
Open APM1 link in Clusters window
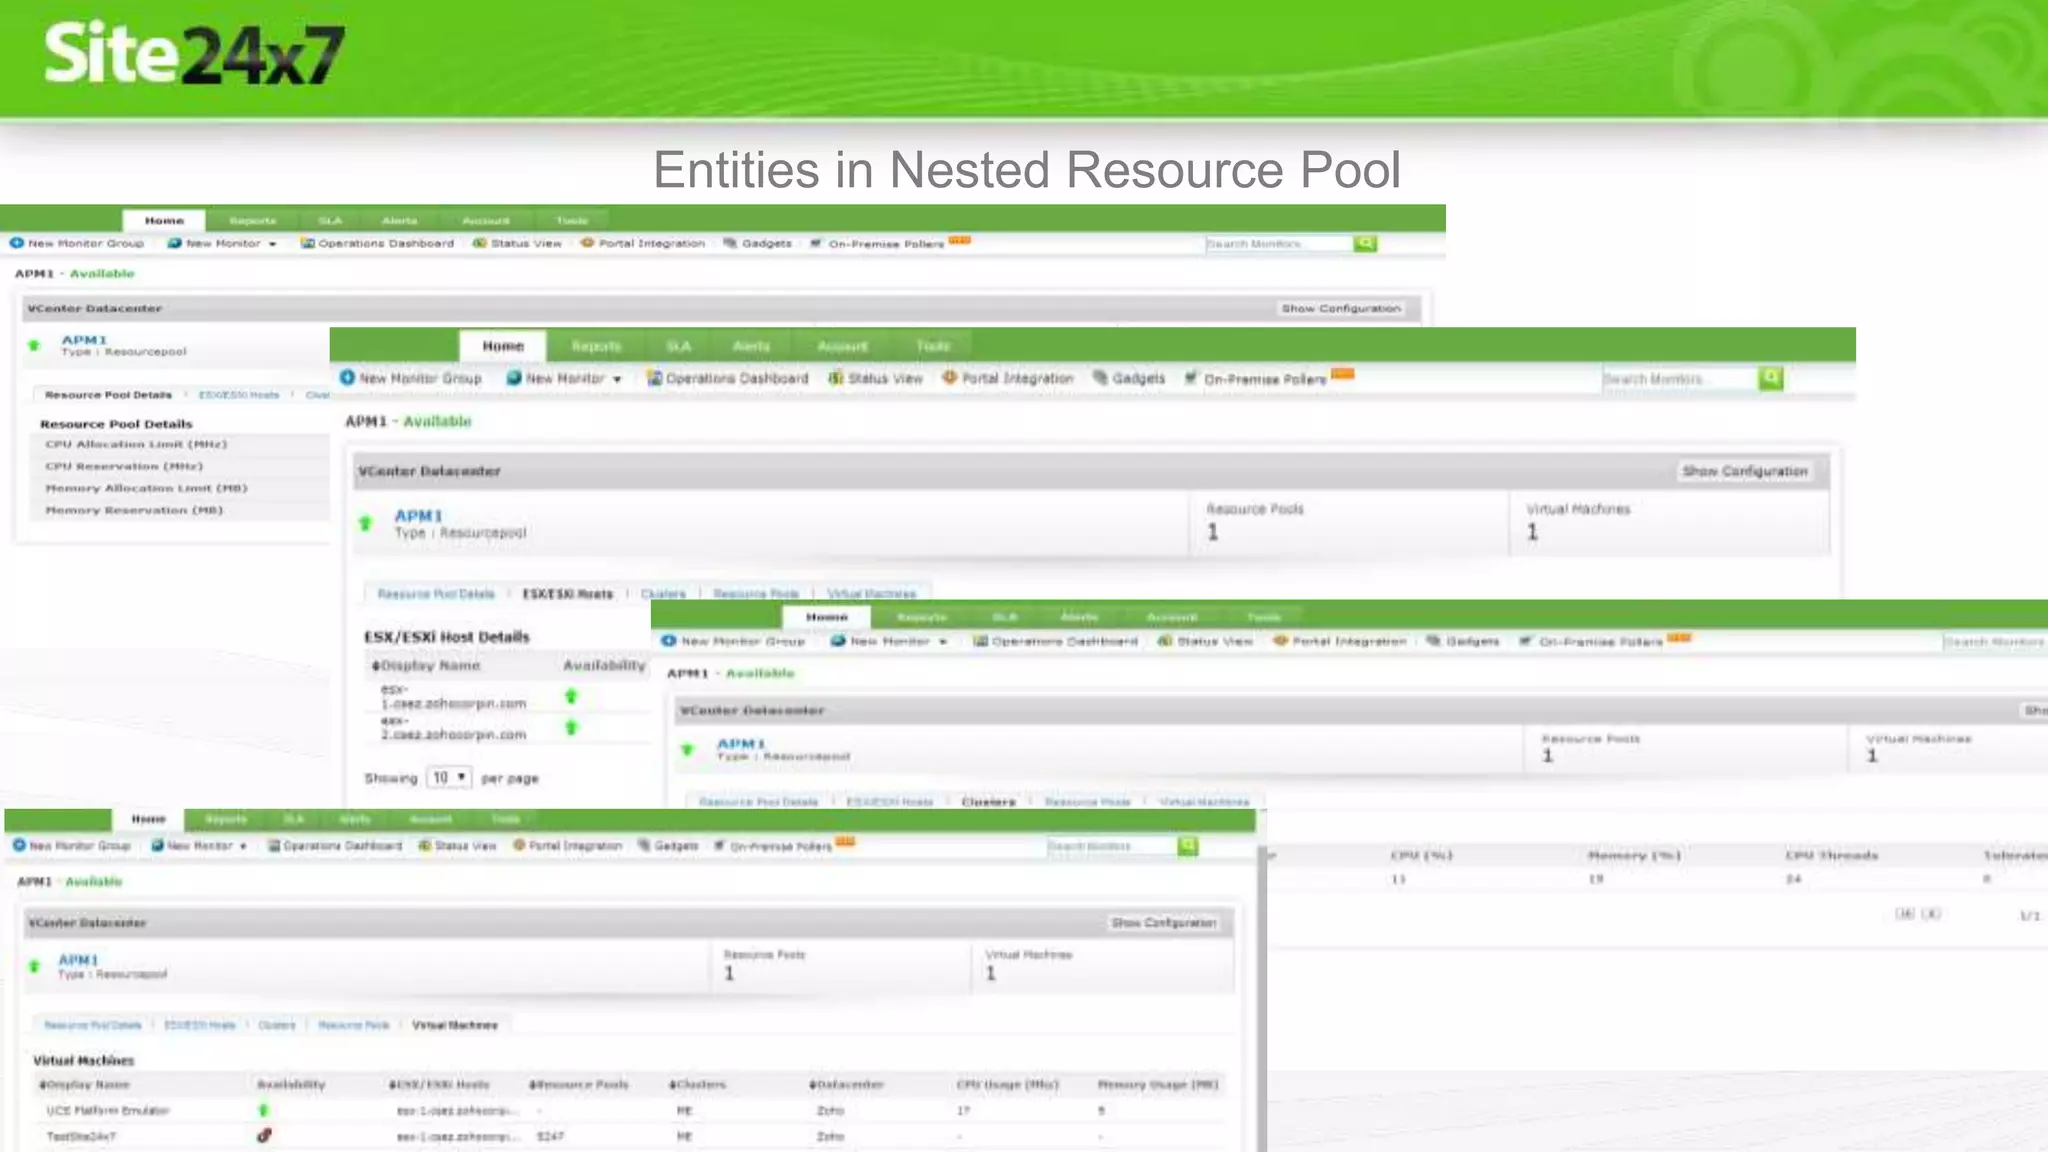(x=741, y=743)
